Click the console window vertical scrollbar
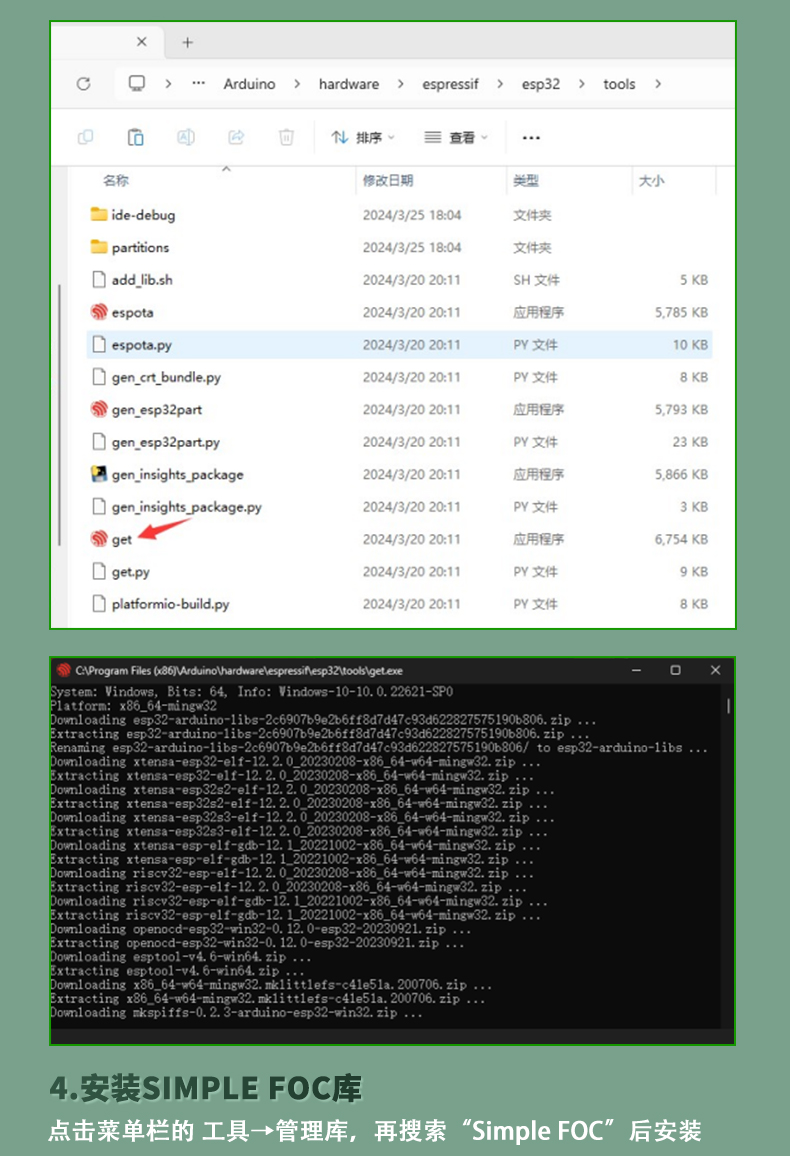This screenshot has width=790, height=1156. [x=728, y=708]
